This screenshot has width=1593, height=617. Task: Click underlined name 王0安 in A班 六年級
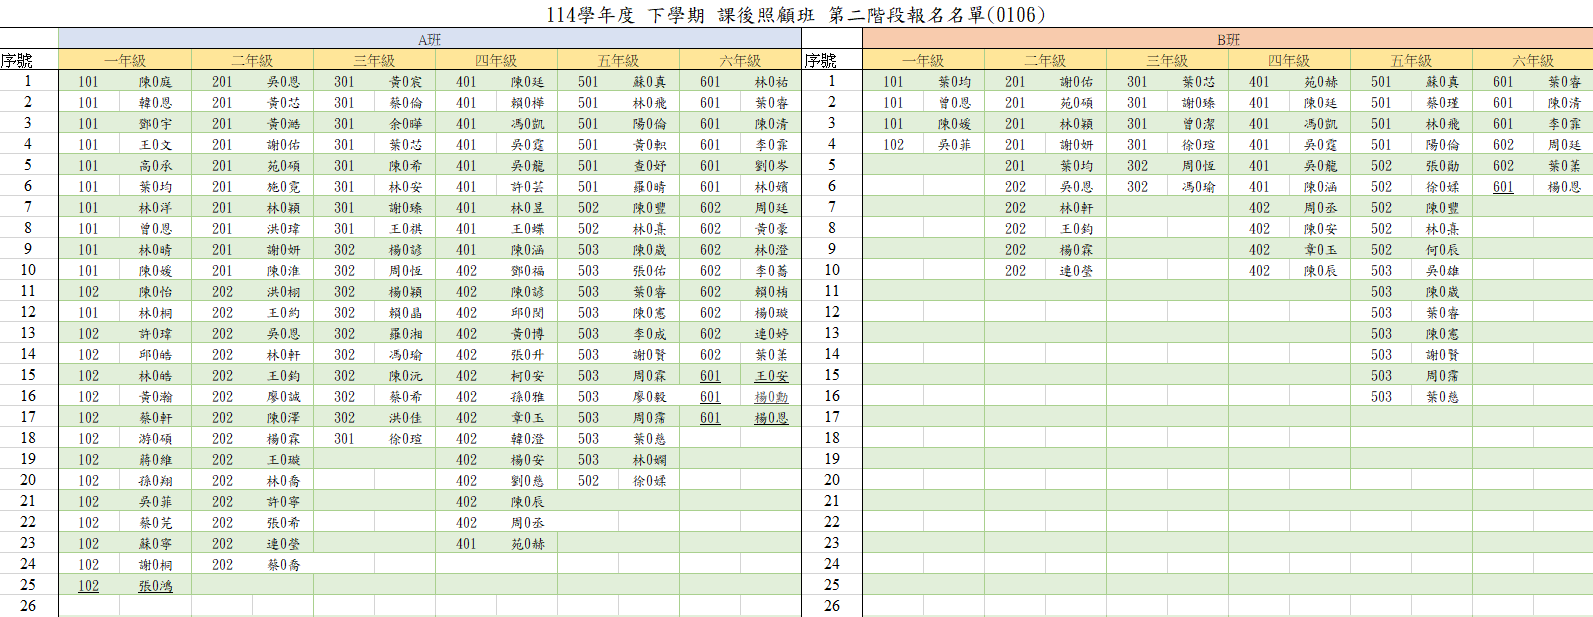point(771,376)
